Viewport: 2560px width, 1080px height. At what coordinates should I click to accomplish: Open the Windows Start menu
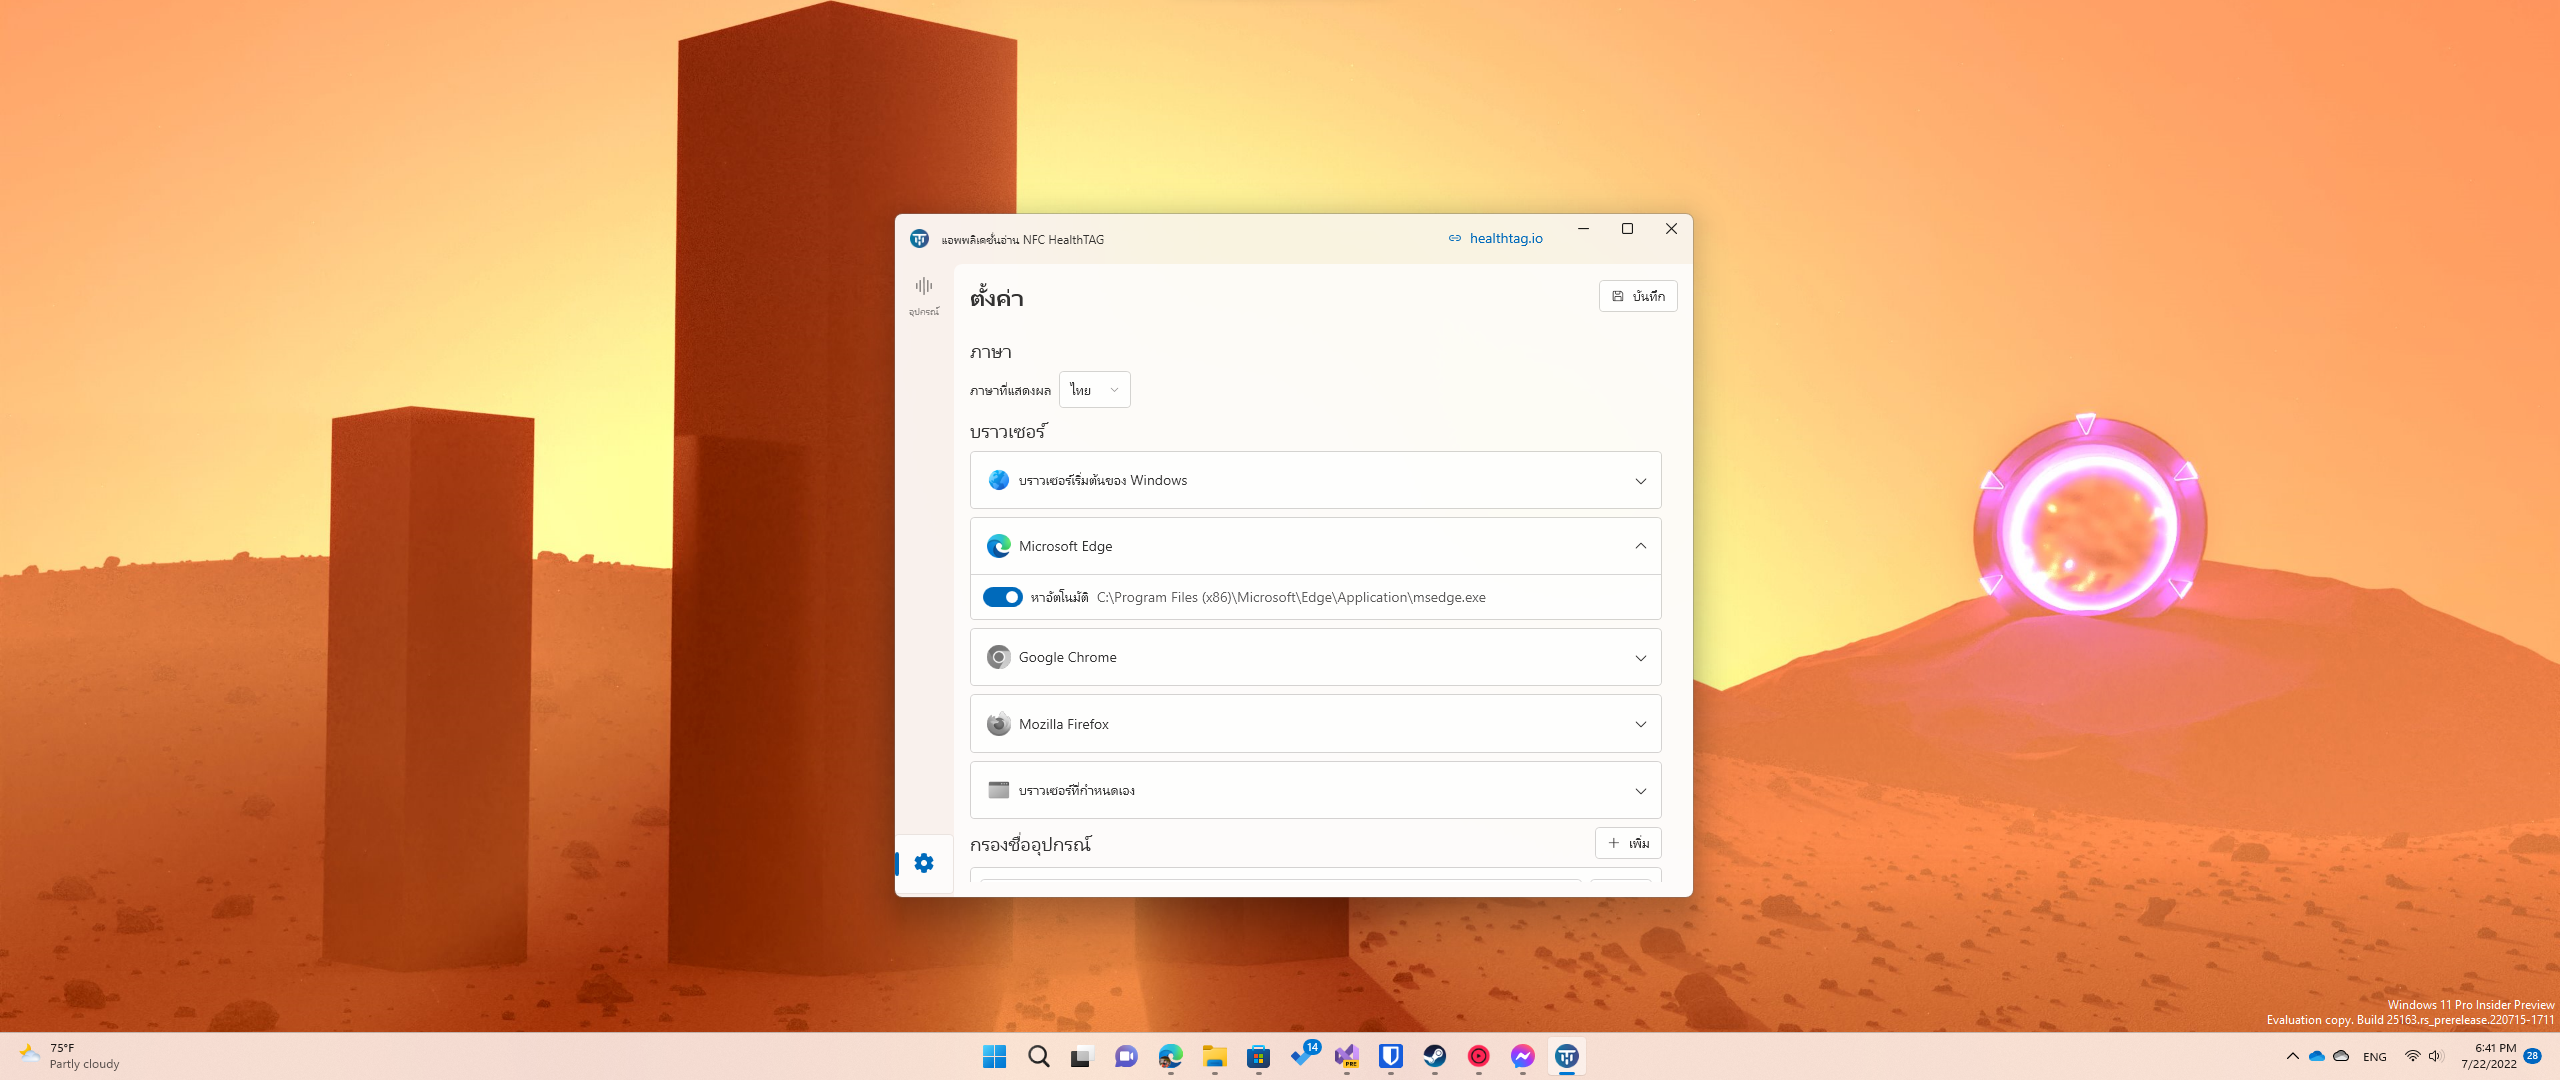[x=994, y=1056]
